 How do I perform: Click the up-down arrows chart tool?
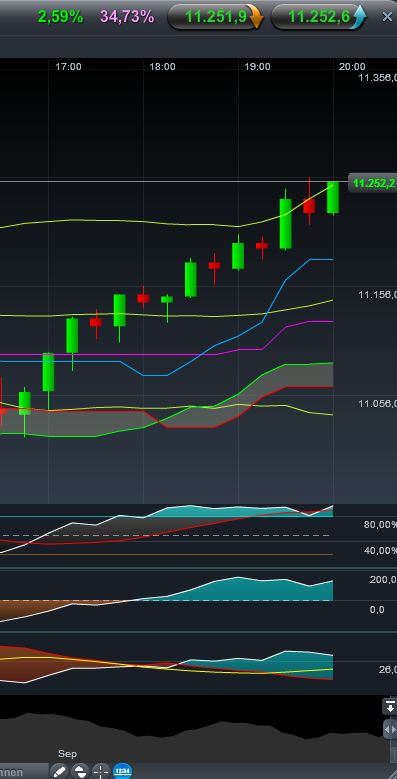click(x=80, y=771)
